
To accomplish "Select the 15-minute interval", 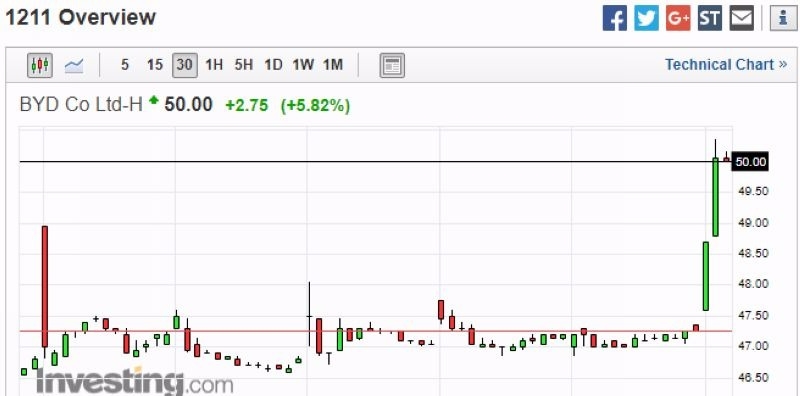I will [x=155, y=65].
